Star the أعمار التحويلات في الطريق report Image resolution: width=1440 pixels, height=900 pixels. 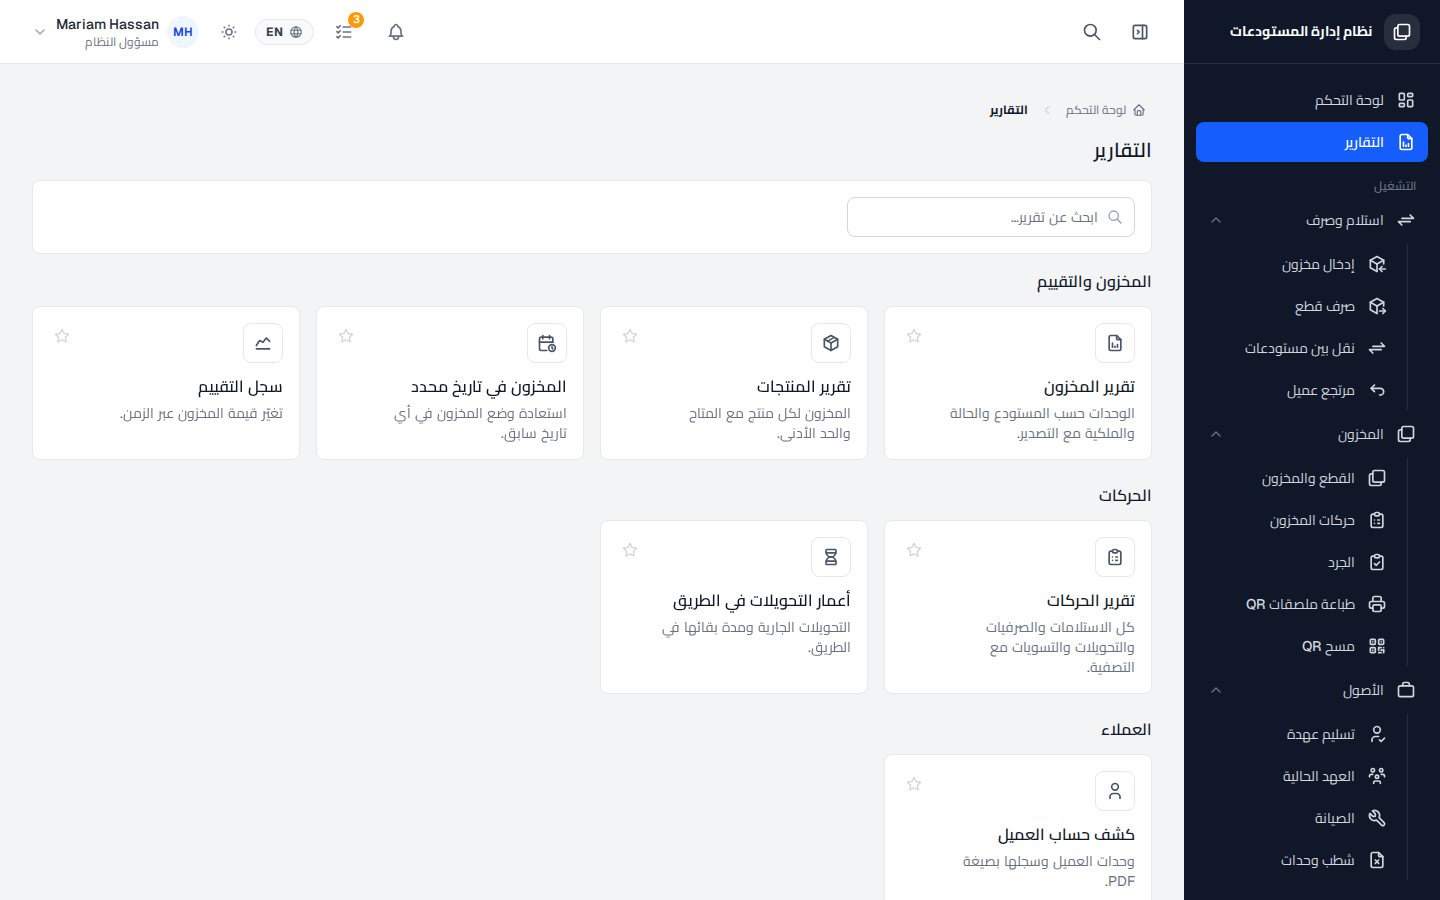(x=630, y=550)
